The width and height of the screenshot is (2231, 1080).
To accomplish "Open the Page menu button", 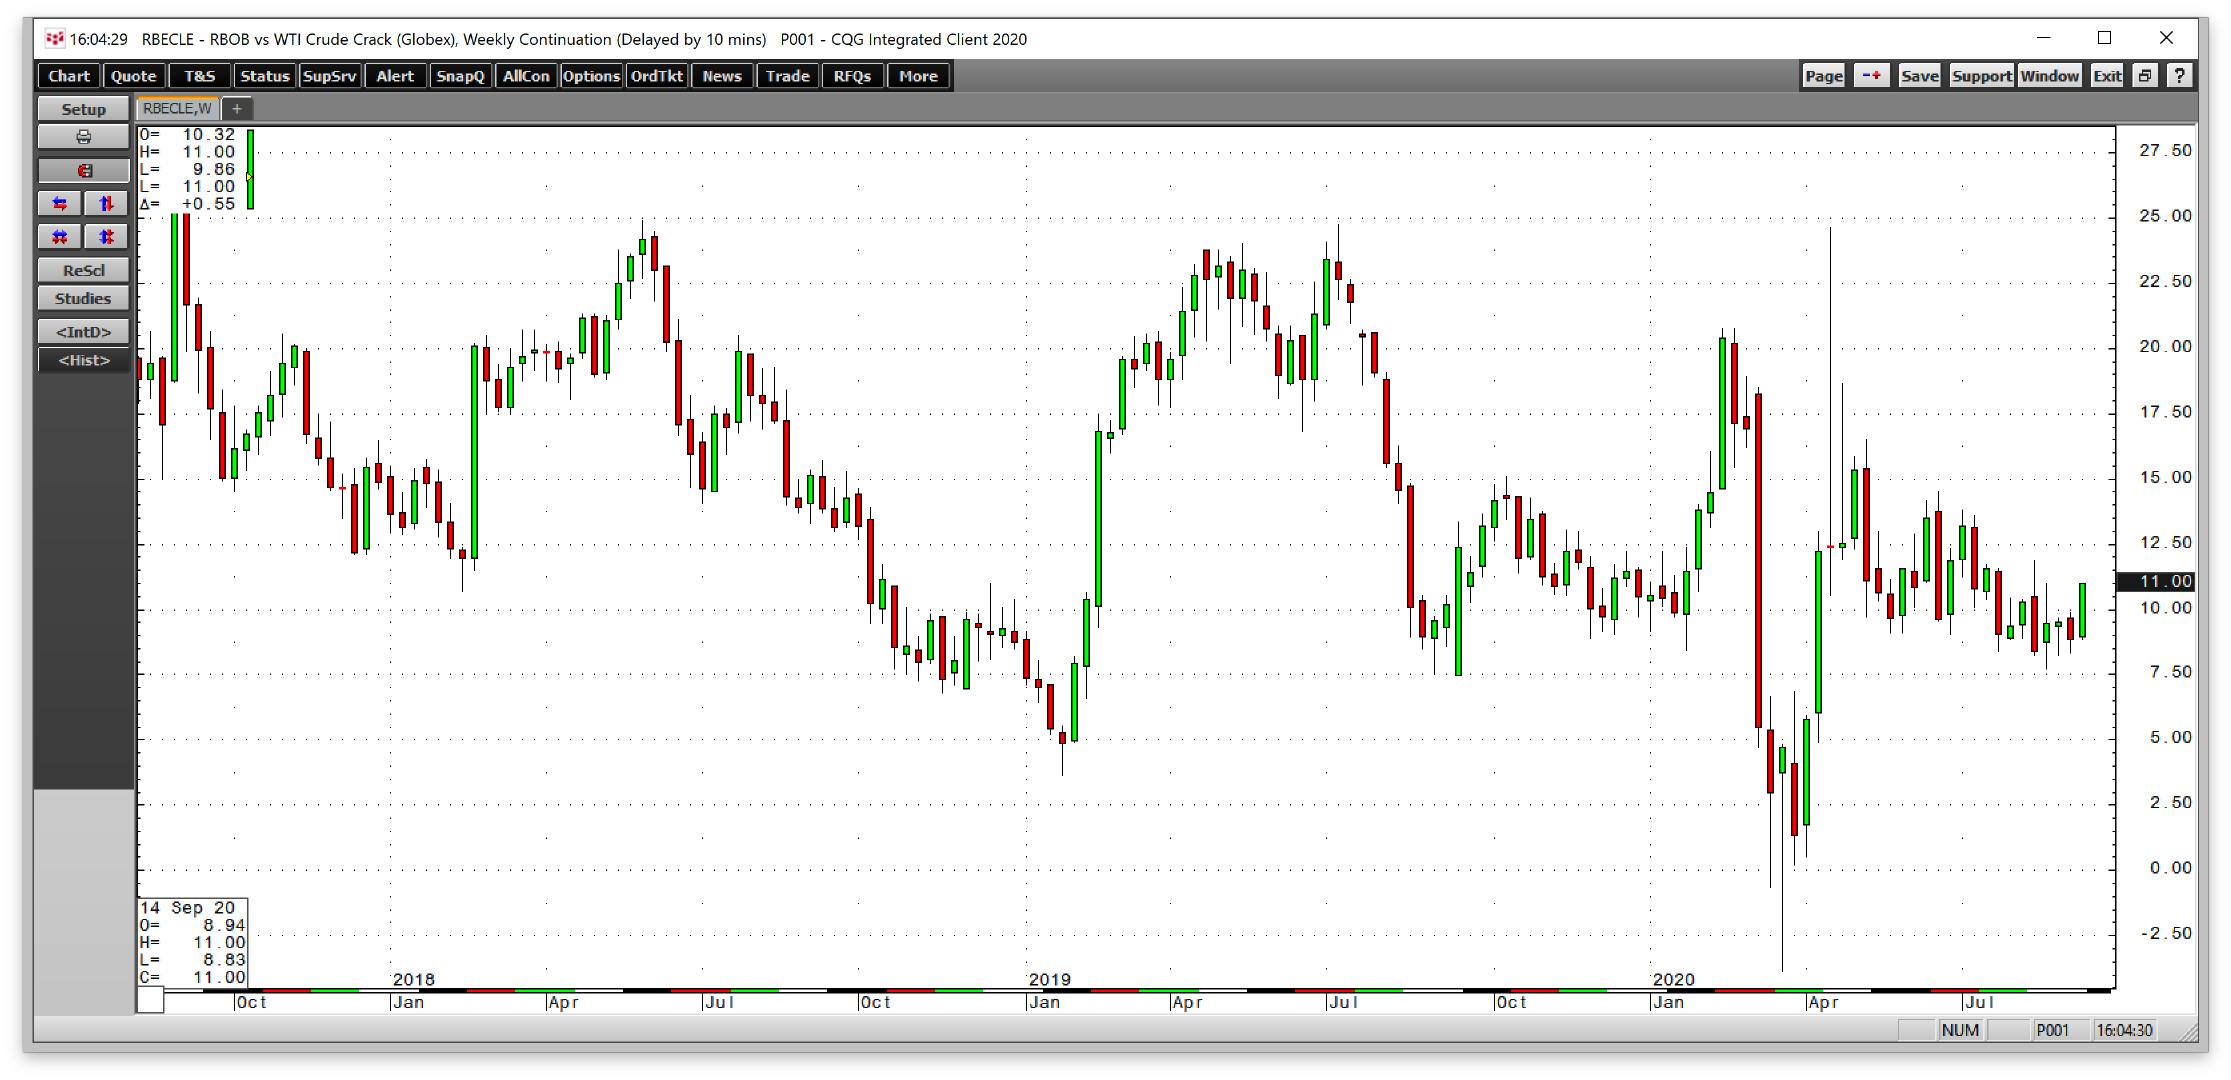I will point(1823,76).
